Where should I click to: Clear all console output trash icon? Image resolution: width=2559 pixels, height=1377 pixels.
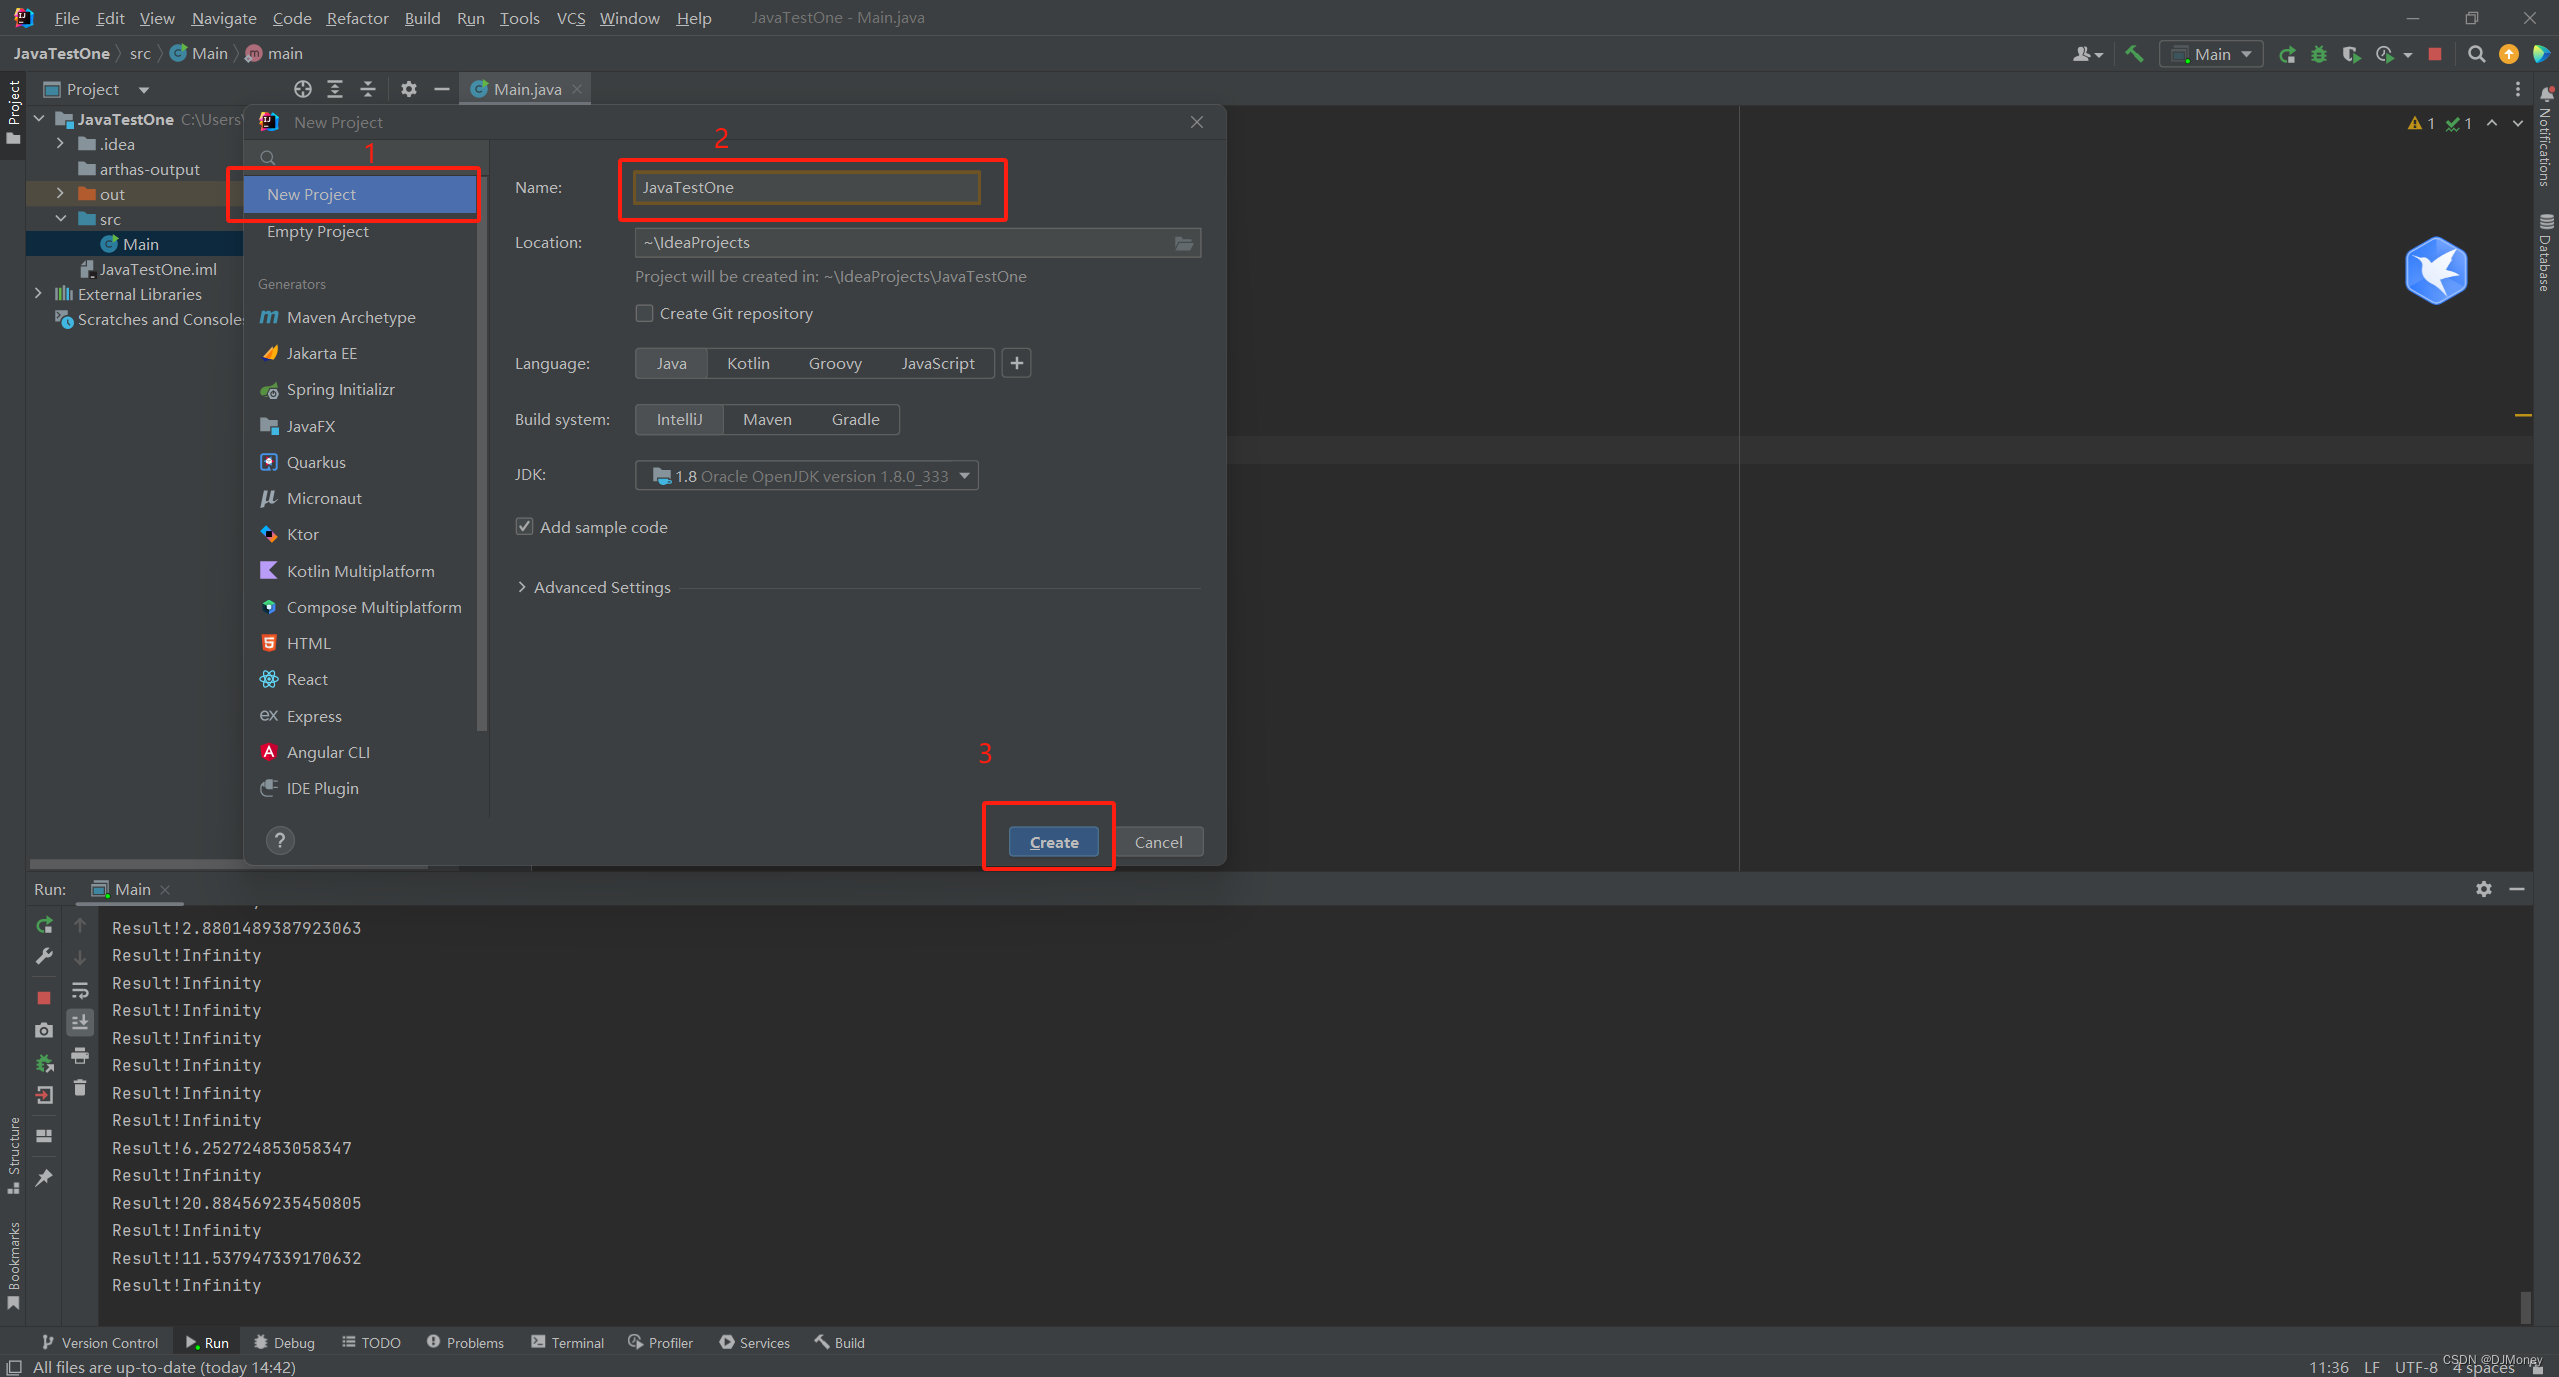point(80,1088)
